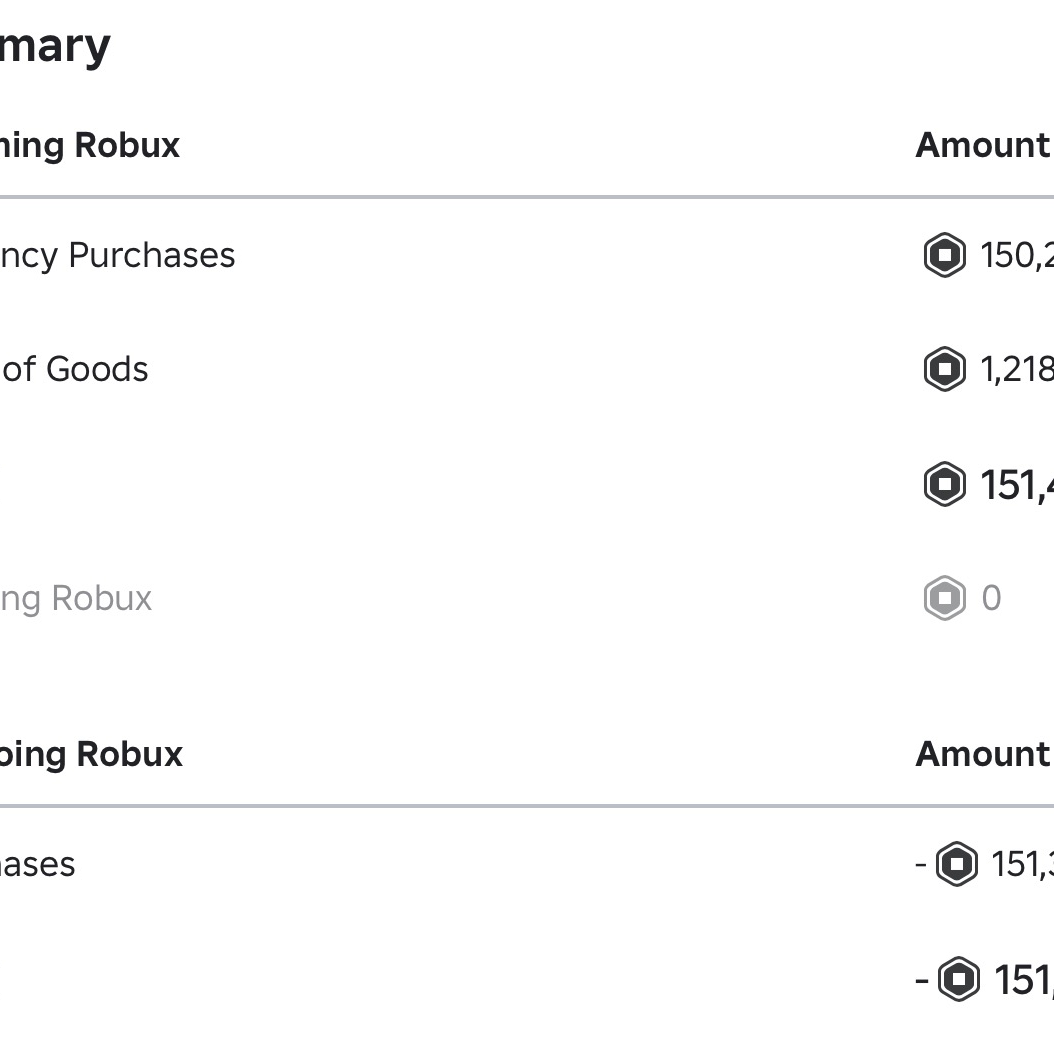The height and width of the screenshot is (1054, 1054).
Task: Open the outgoing Purchases row label
Action: pyautogui.click(x=38, y=864)
